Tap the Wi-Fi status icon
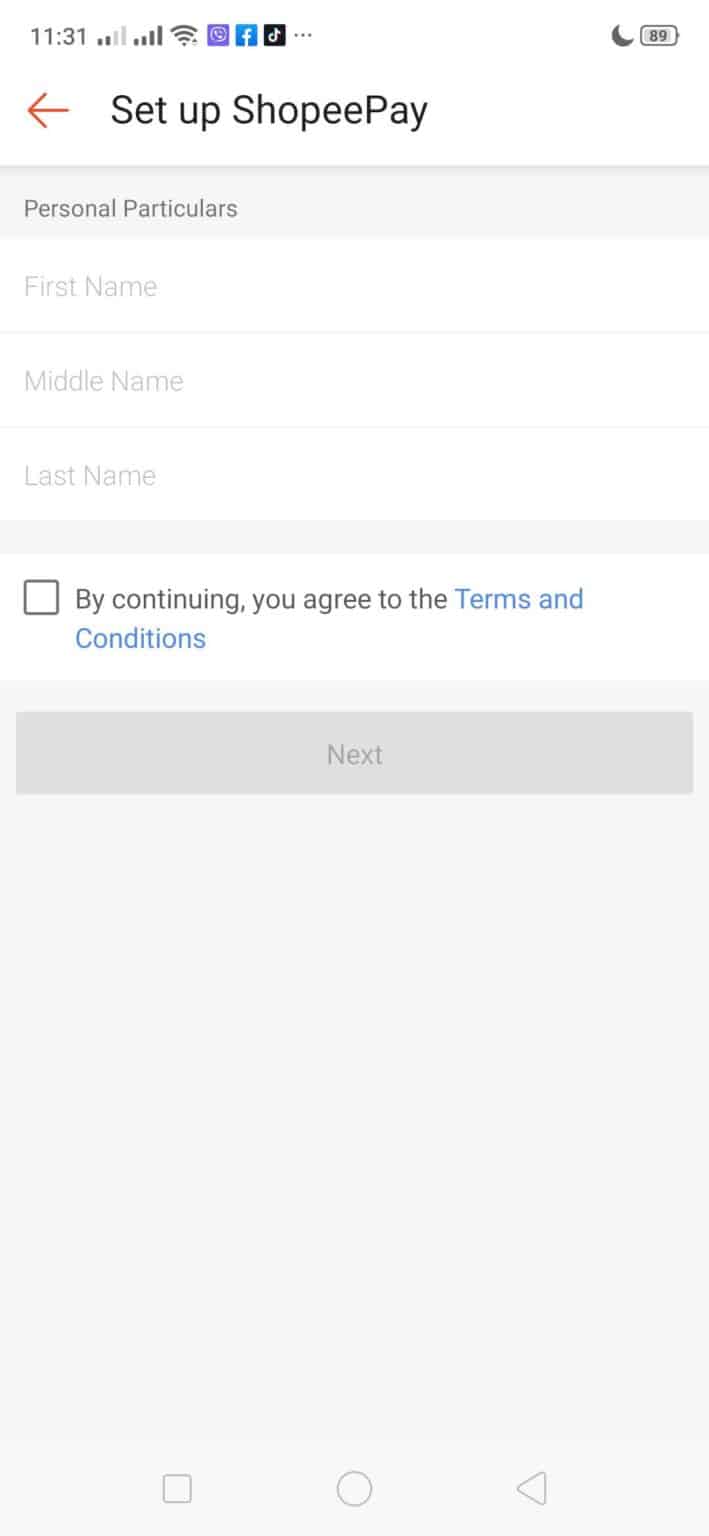Image resolution: width=709 pixels, height=1536 pixels. point(184,36)
